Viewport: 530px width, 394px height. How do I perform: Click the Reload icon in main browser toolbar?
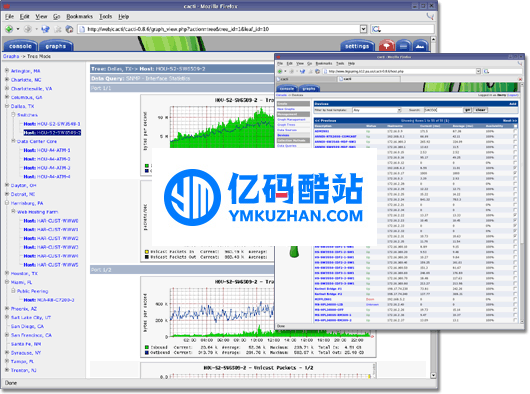tap(45, 29)
